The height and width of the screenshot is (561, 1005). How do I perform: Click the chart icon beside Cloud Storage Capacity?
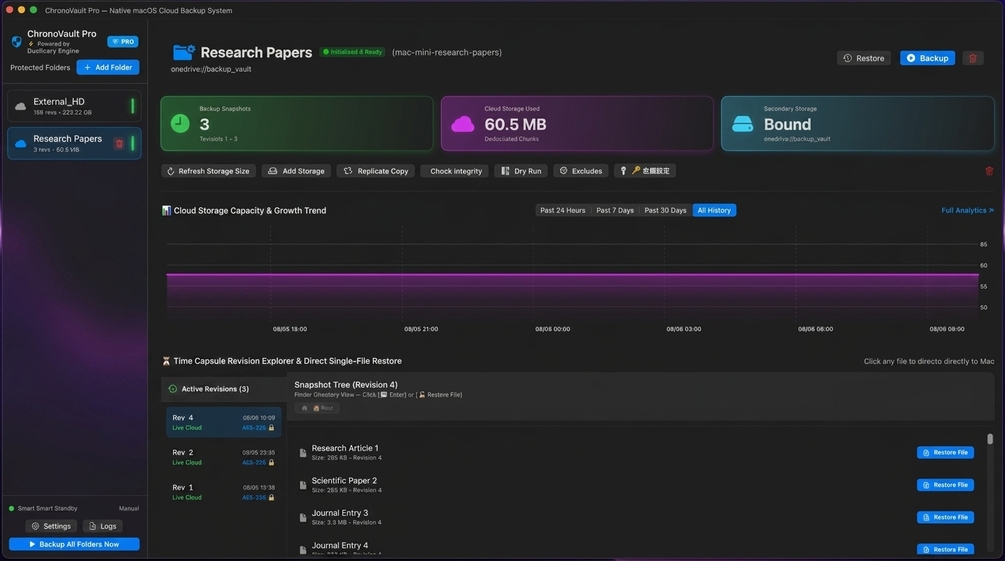pyautogui.click(x=166, y=210)
